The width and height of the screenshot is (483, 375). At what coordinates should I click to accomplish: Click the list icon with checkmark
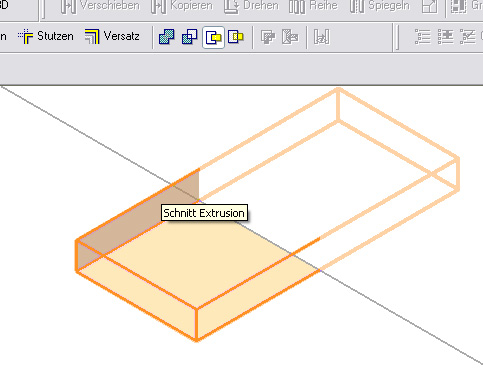pos(468,37)
